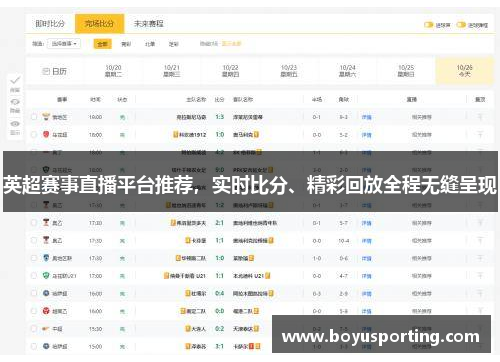Image resolution: width=500 pixels, height=362 pixels.
Task: Switch to the 即时比分 tab
Action: pos(50,24)
